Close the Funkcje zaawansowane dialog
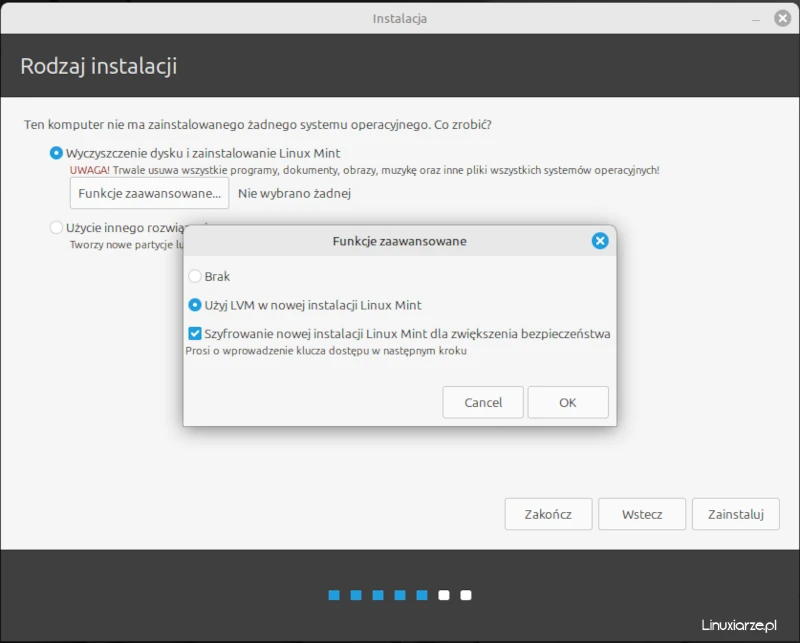 pyautogui.click(x=600, y=241)
